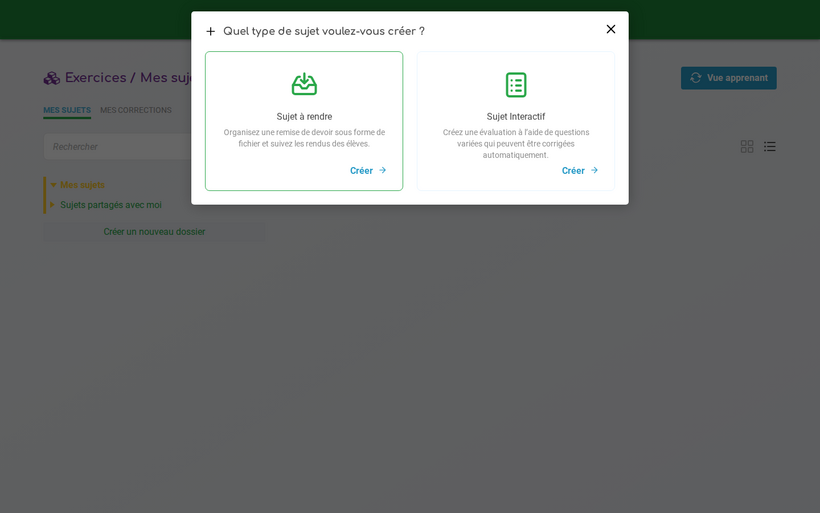
Task: Select Sujets partagés avec moi item
Action: [x=111, y=205]
